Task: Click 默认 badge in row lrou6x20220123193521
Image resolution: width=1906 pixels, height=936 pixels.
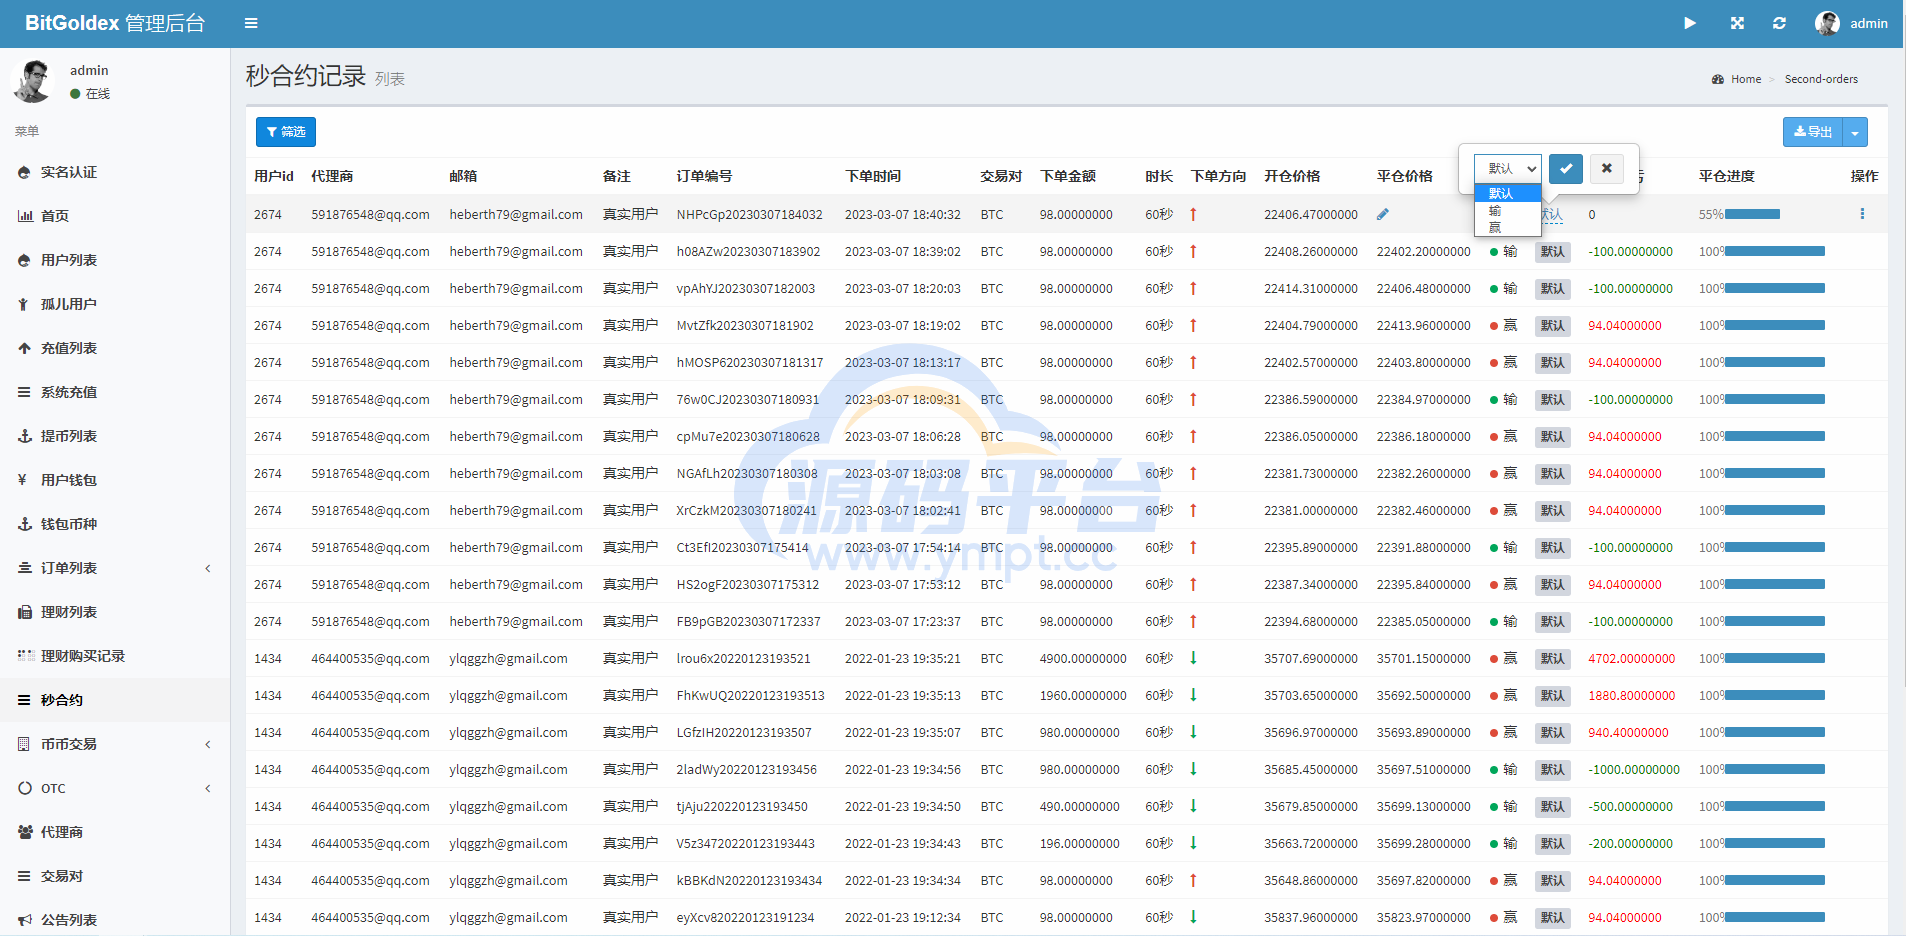Action: tap(1553, 659)
